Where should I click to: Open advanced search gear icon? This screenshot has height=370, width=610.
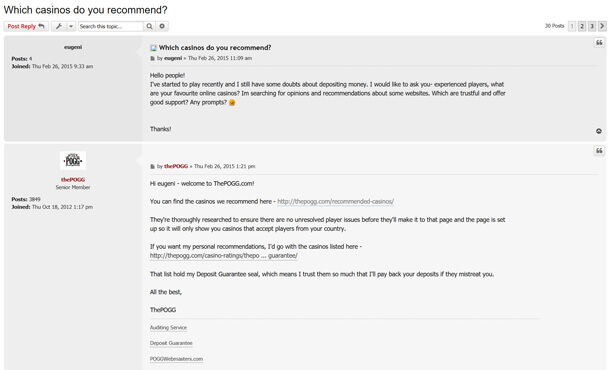click(162, 26)
